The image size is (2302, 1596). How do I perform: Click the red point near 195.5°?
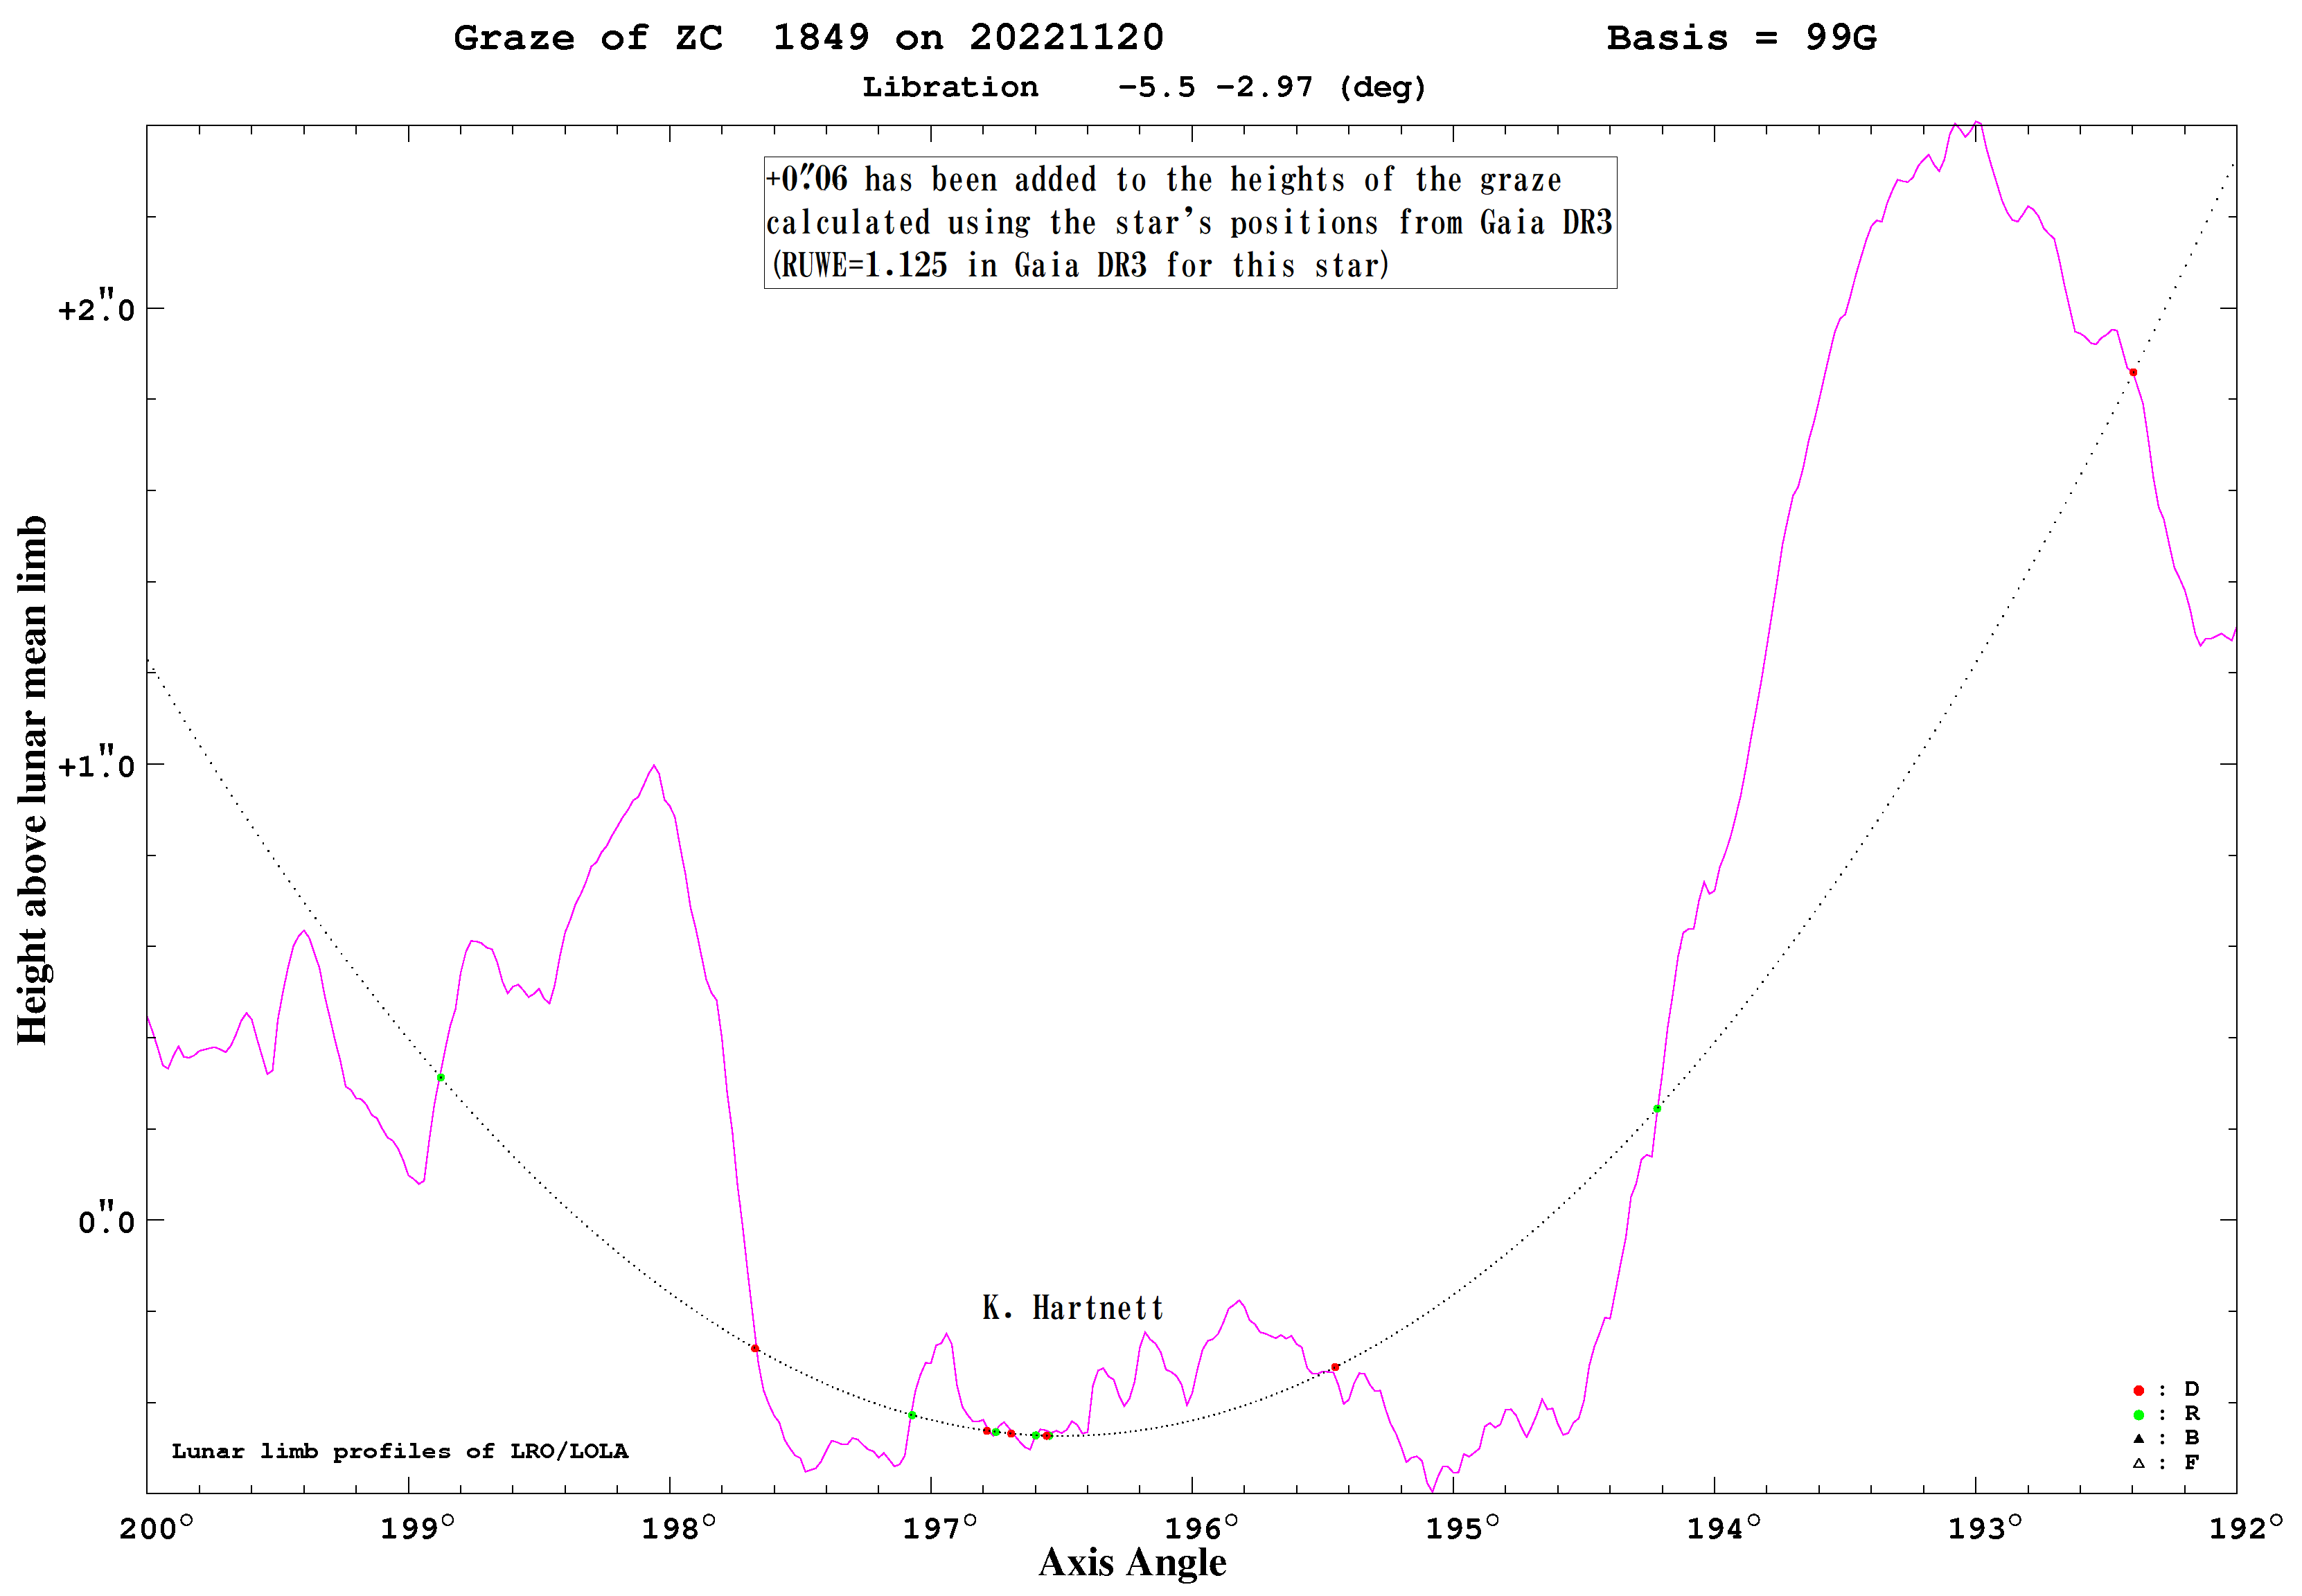click(1335, 1367)
